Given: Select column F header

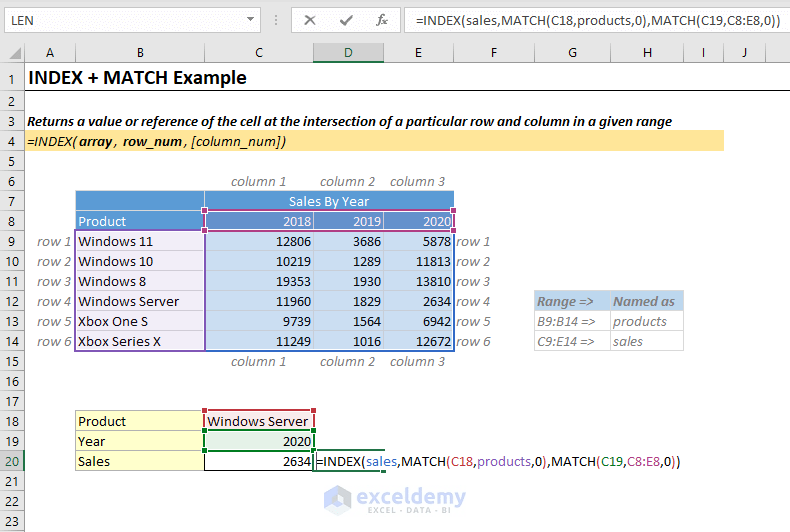Looking at the screenshot, I should (494, 52).
